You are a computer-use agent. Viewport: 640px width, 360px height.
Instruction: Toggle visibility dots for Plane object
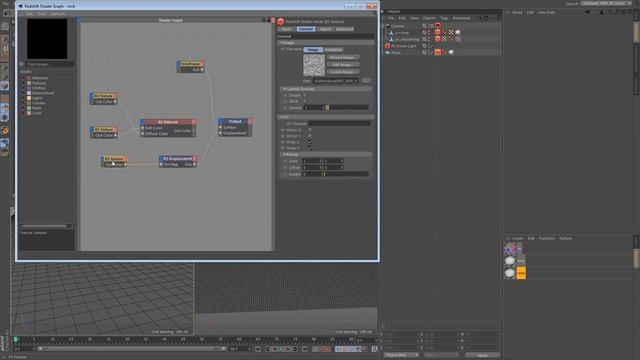[429, 52]
